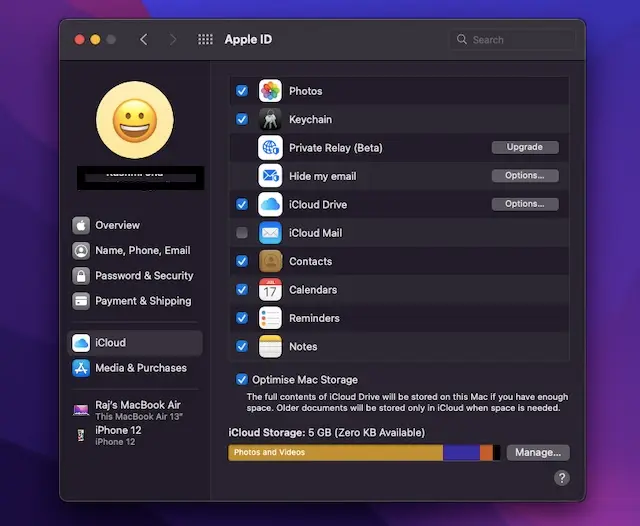Toggle the Contacts checkbox
The height and width of the screenshot is (526, 640).
(242, 261)
